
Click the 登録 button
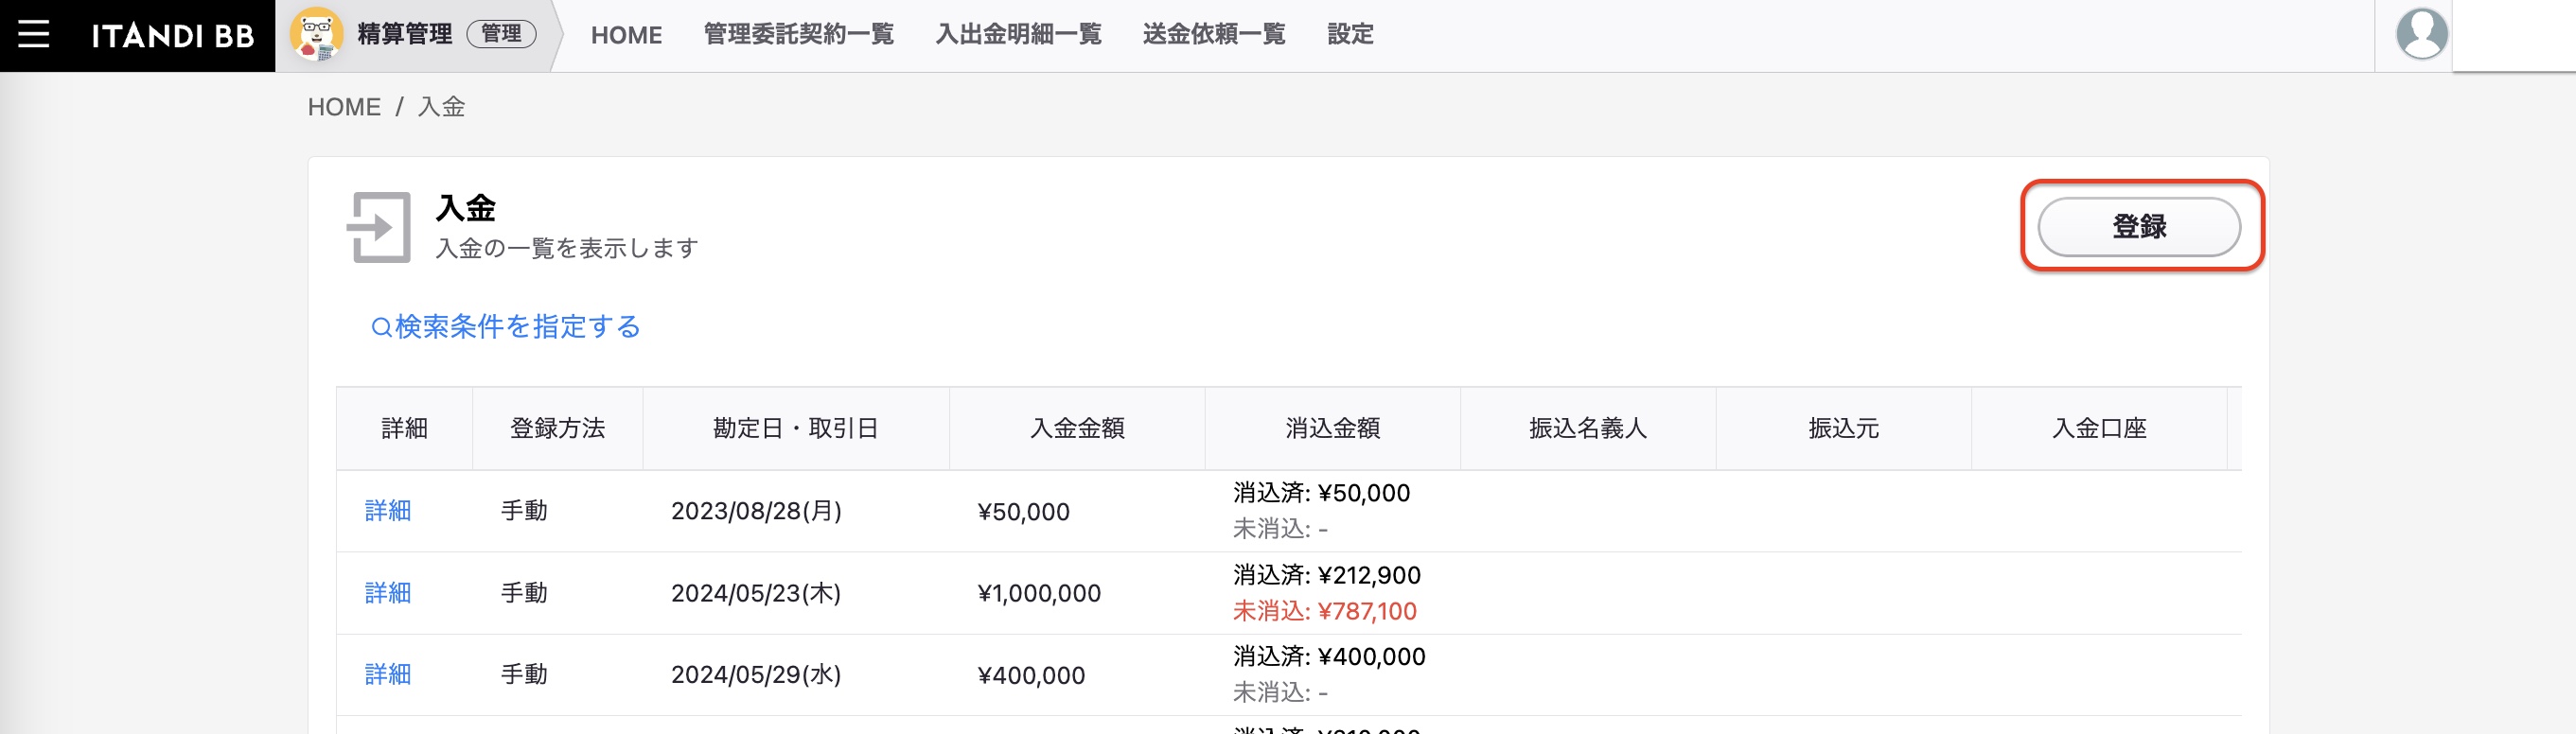(2138, 227)
